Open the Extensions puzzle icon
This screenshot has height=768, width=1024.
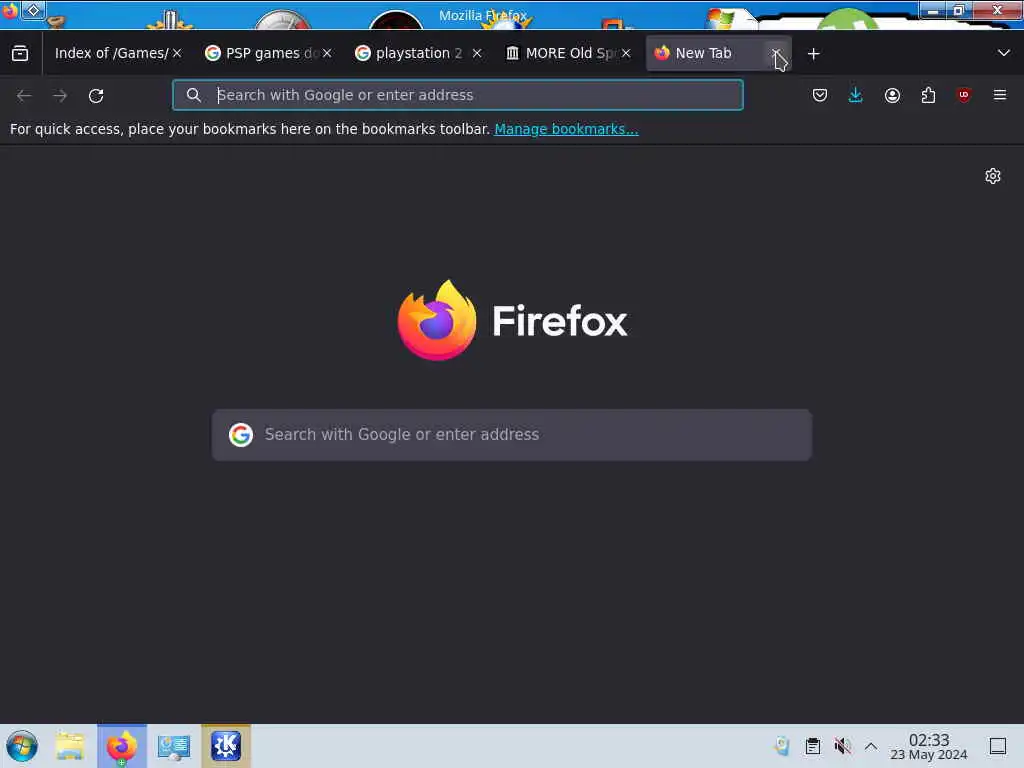pos(928,95)
